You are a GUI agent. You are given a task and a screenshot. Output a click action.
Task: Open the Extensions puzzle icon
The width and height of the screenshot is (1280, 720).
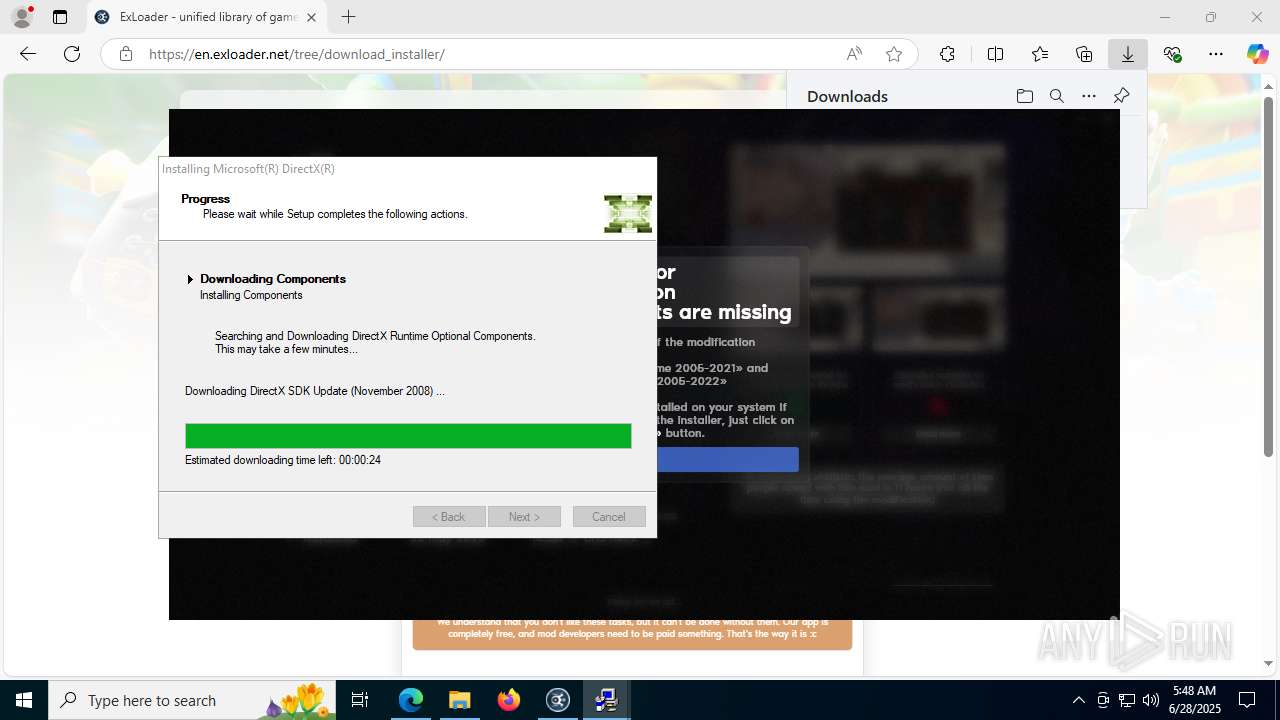pos(947,54)
